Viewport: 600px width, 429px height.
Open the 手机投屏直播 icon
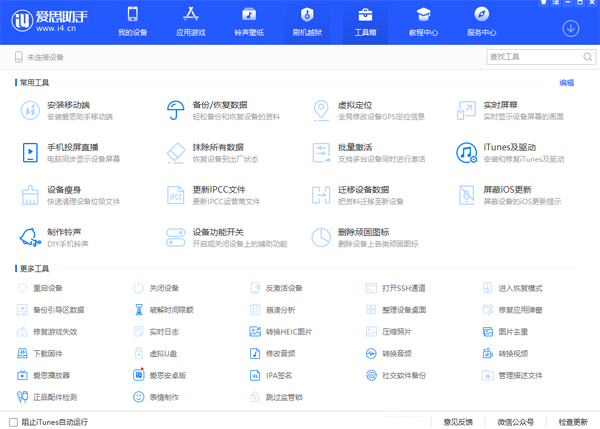click(29, 152)
